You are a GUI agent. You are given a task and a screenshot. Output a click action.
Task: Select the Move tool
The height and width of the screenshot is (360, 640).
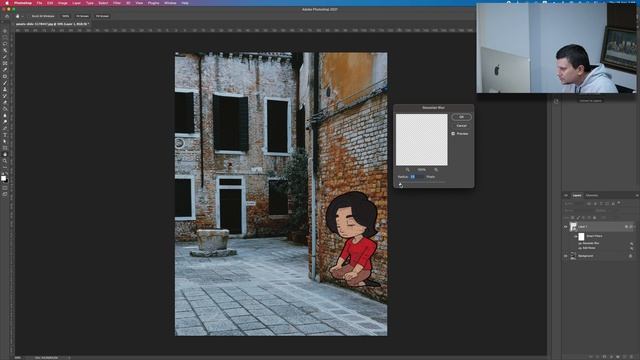(5, 31)
